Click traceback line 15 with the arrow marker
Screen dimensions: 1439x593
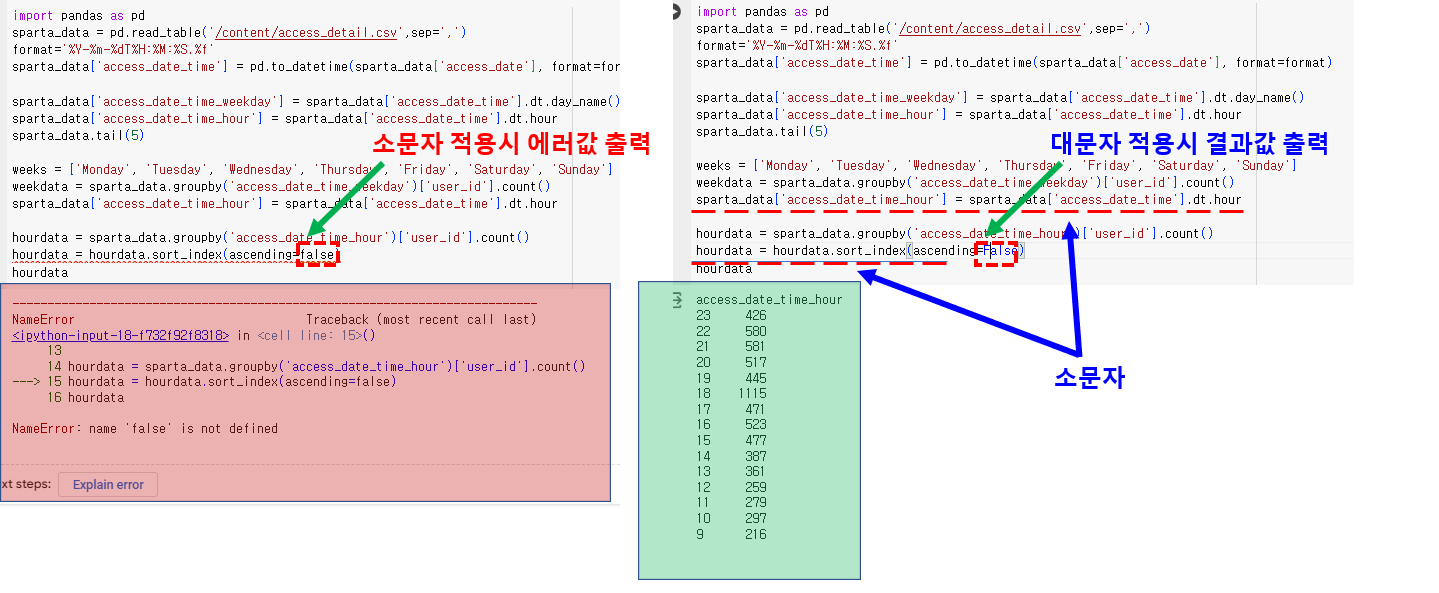click(204, 382)
